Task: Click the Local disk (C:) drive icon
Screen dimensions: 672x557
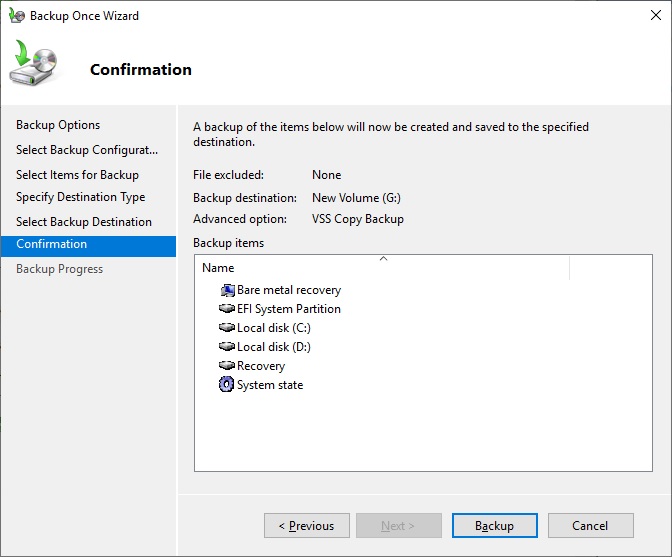Action: tap(226, 328)
